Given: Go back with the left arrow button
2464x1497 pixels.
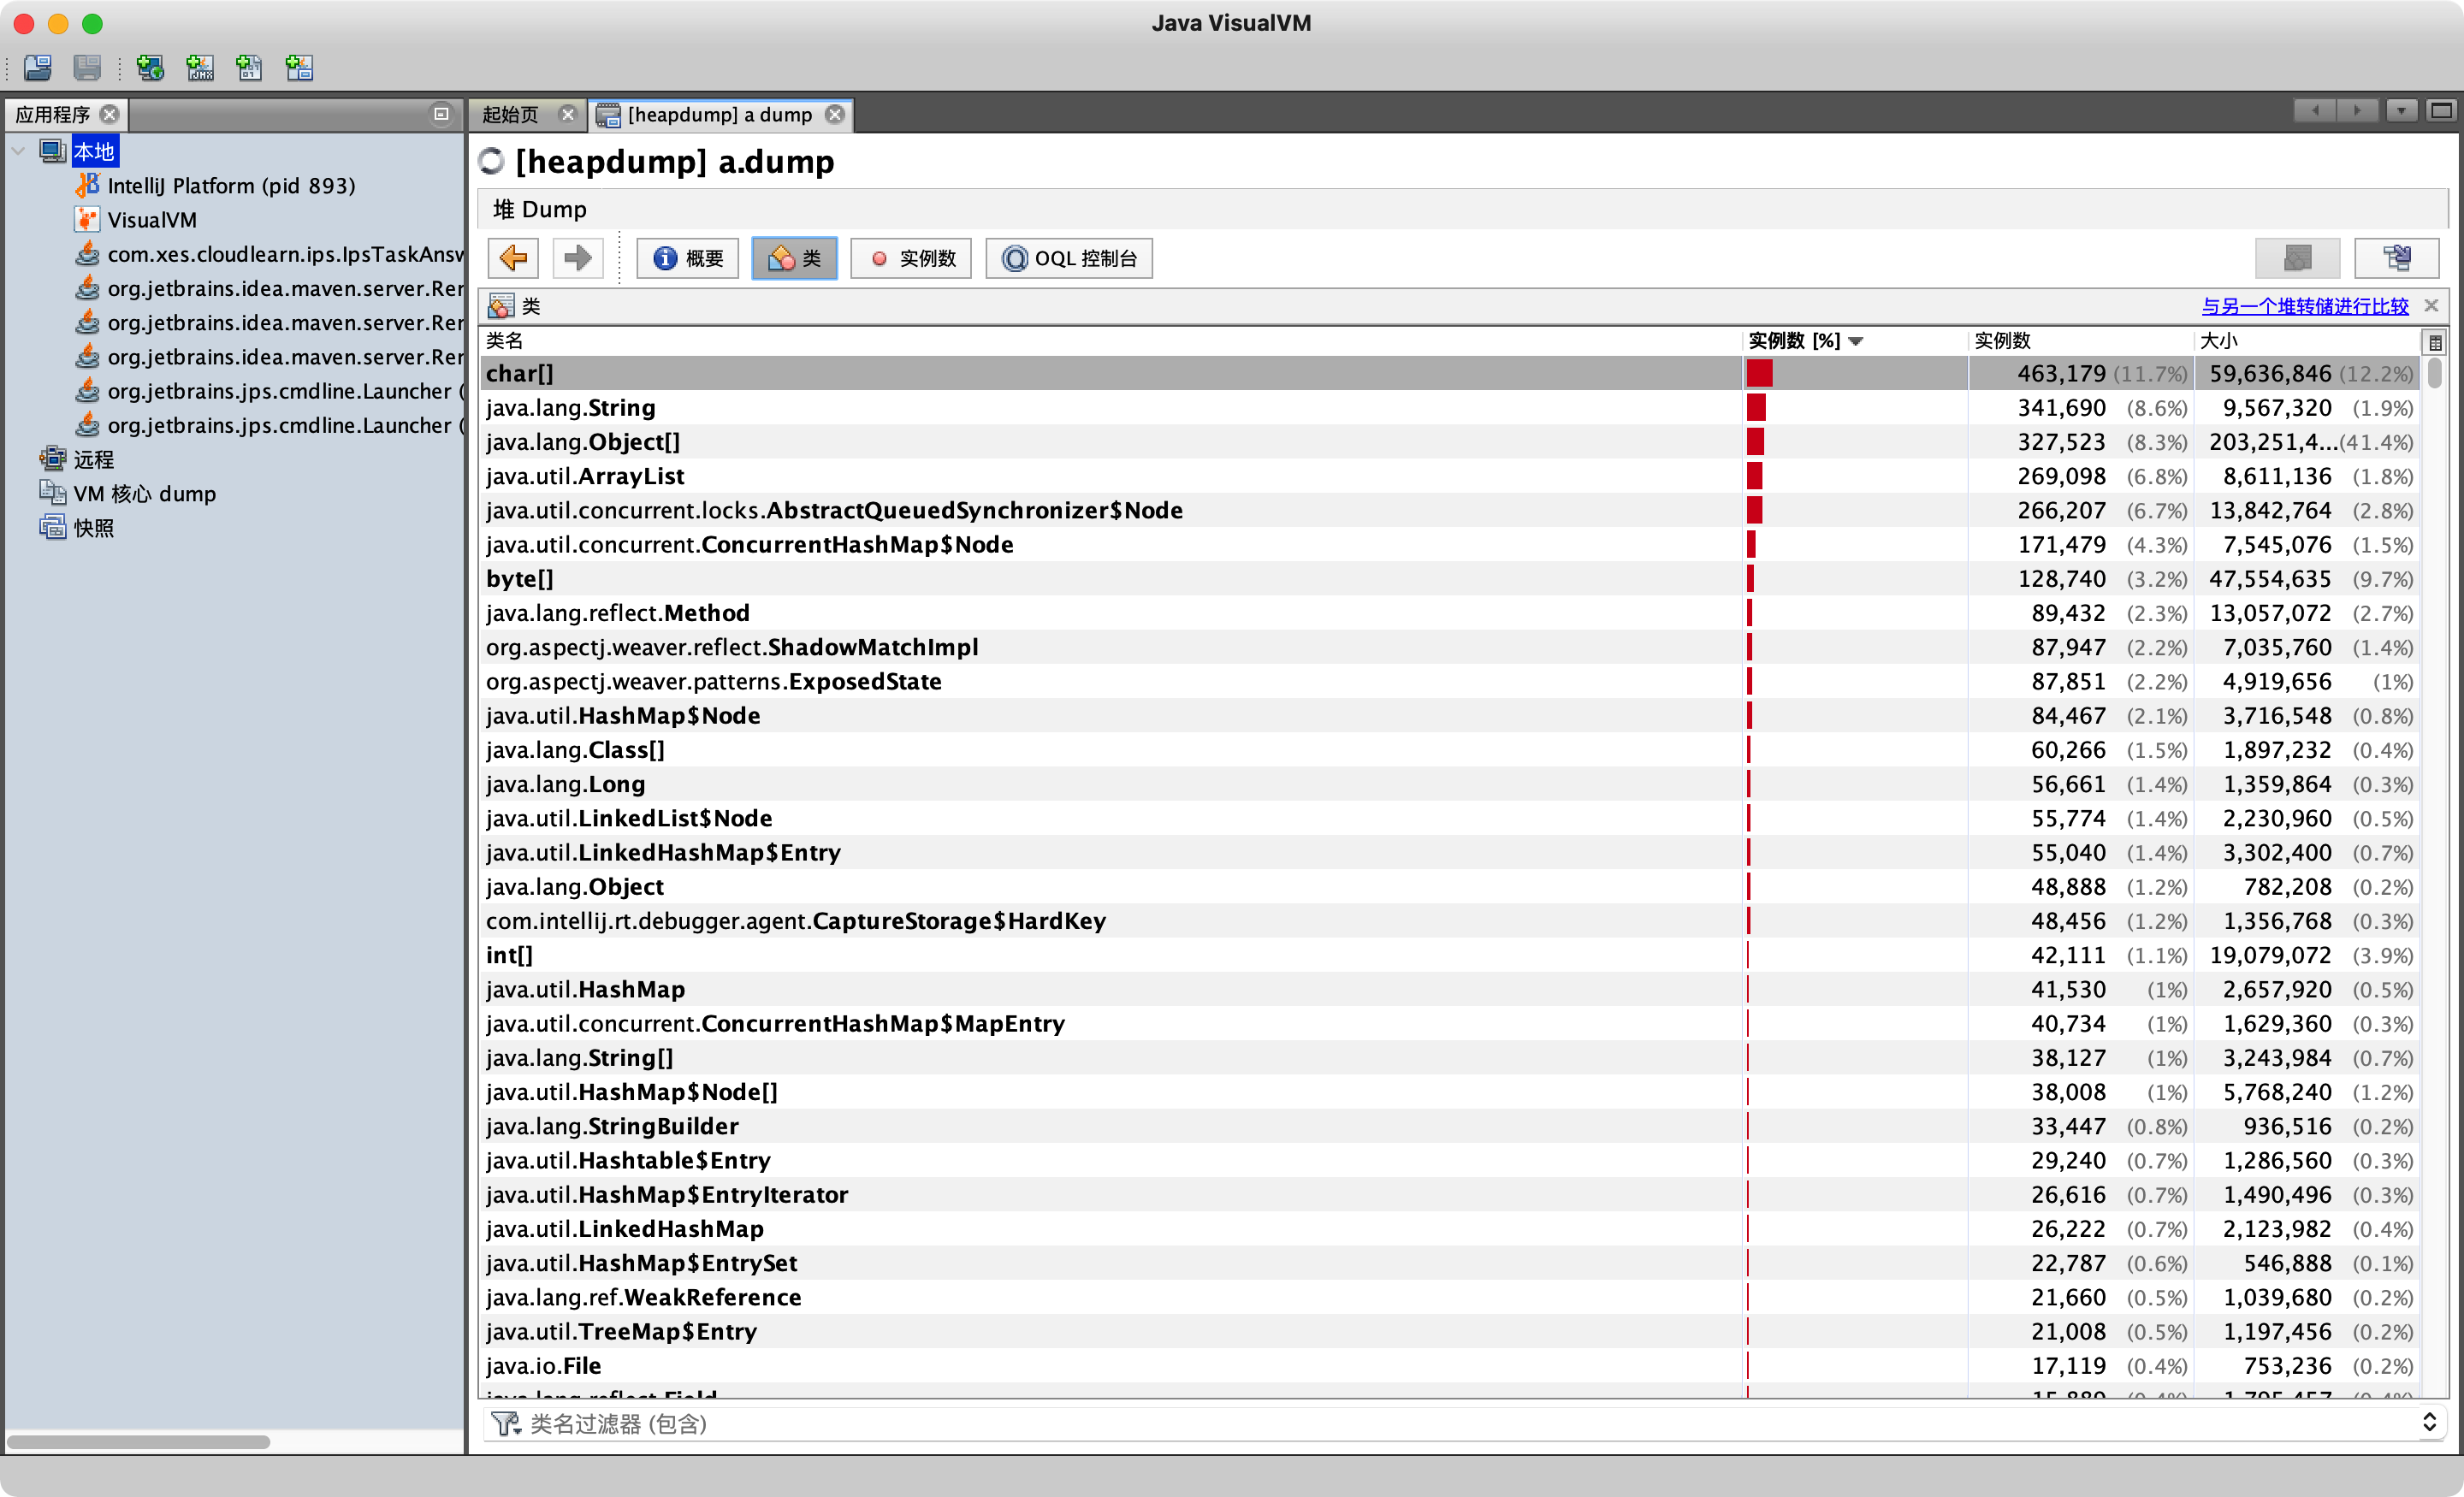Looking at the screenshot, I should click(x=513, y=258).
